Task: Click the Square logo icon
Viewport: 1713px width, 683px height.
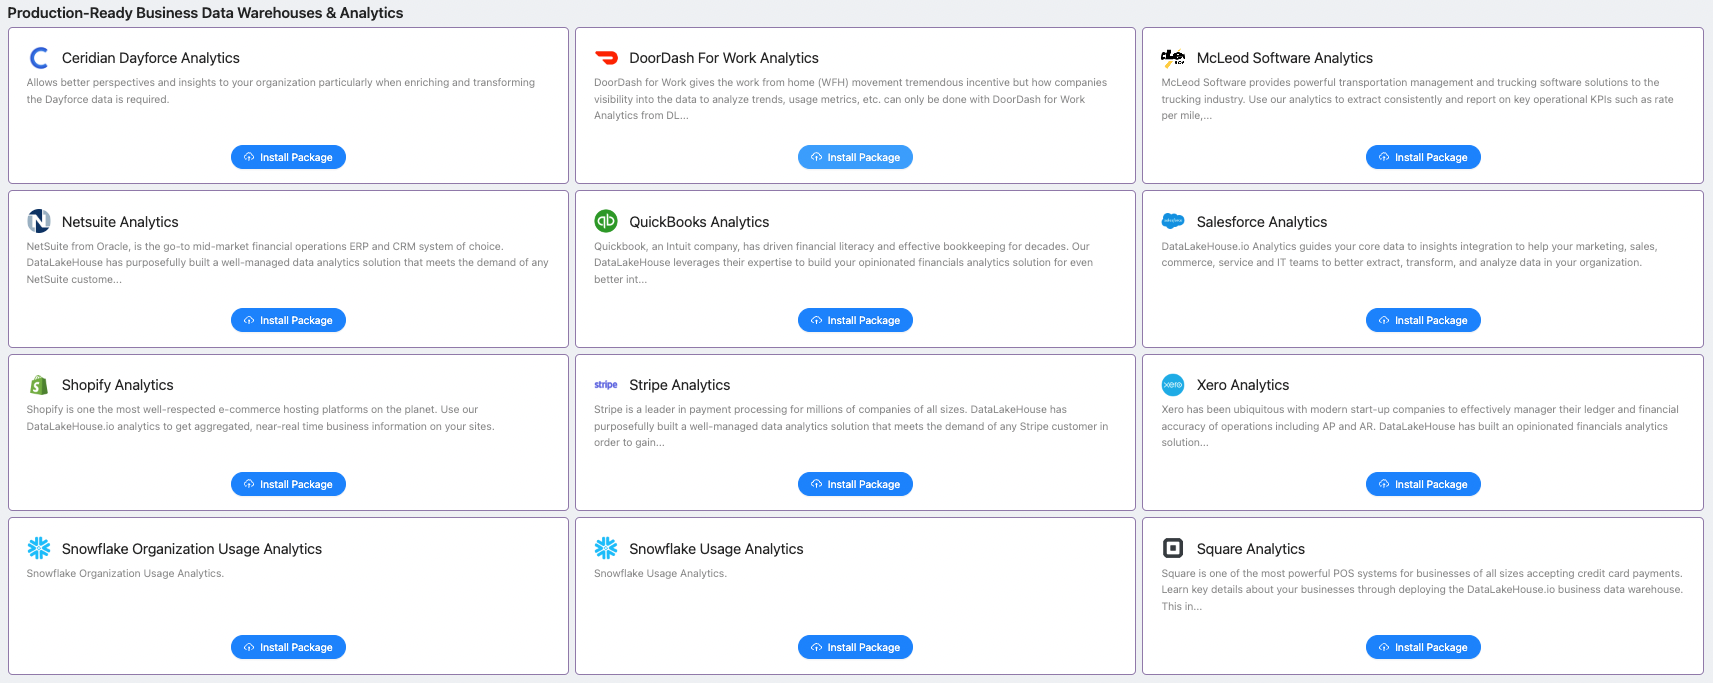Action: (1173, 548)
